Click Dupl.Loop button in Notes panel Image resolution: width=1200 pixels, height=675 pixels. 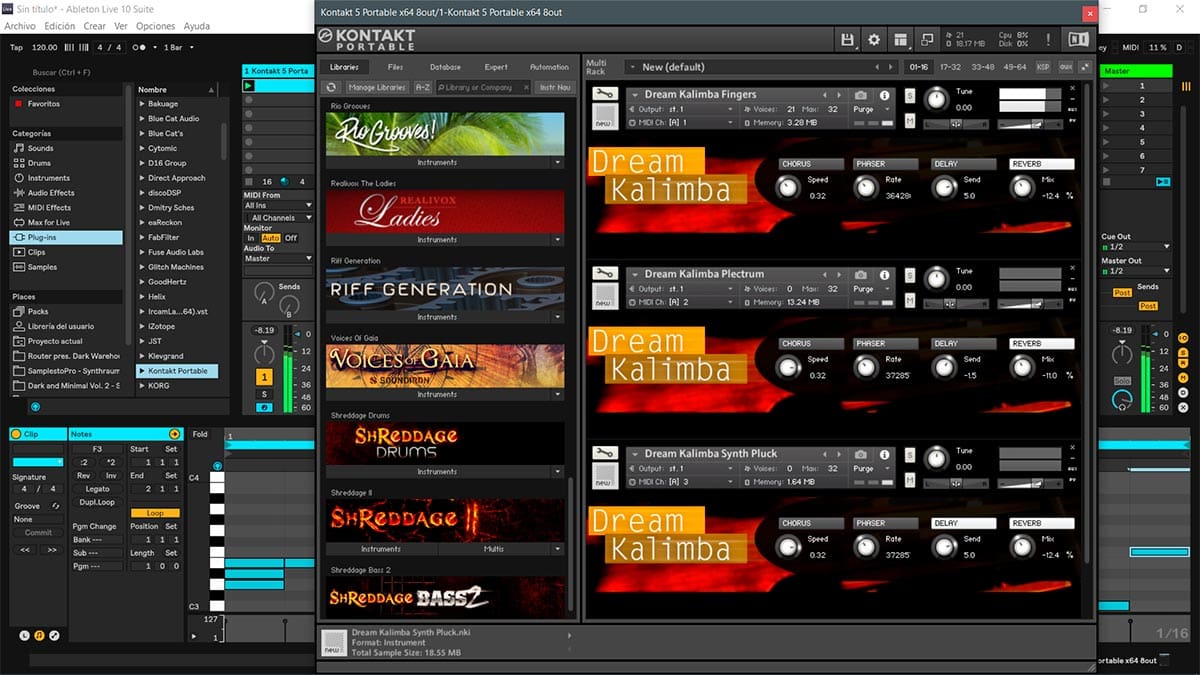pos(97,502)
